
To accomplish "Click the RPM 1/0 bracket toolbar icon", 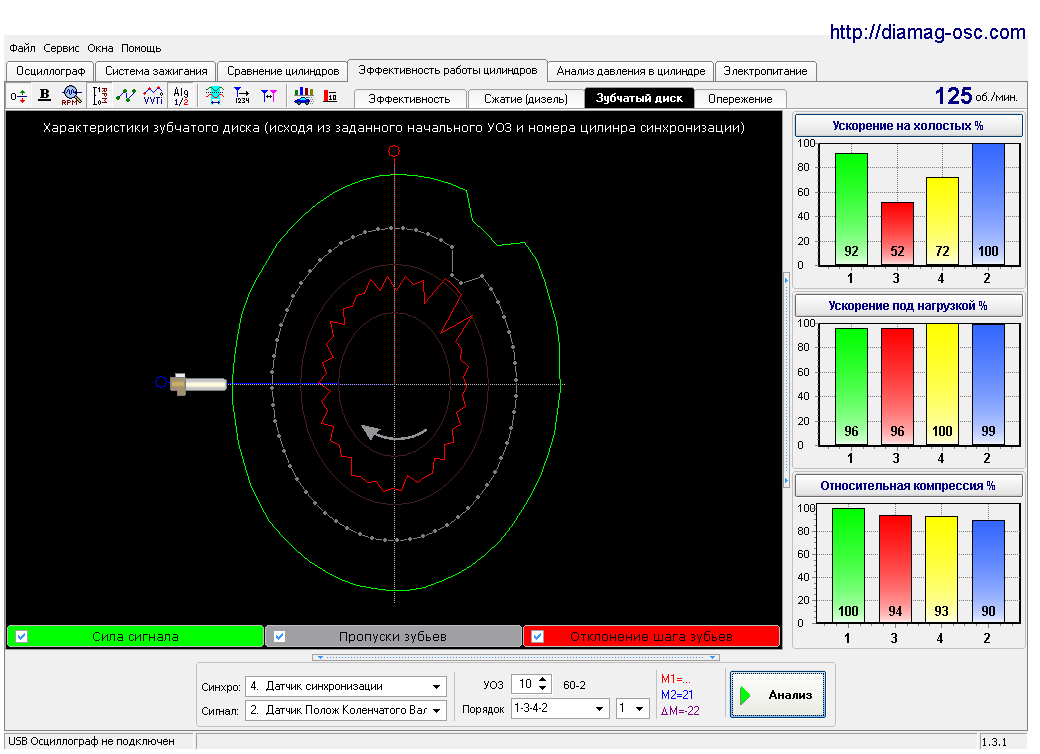I will click(x=99, y=96).
